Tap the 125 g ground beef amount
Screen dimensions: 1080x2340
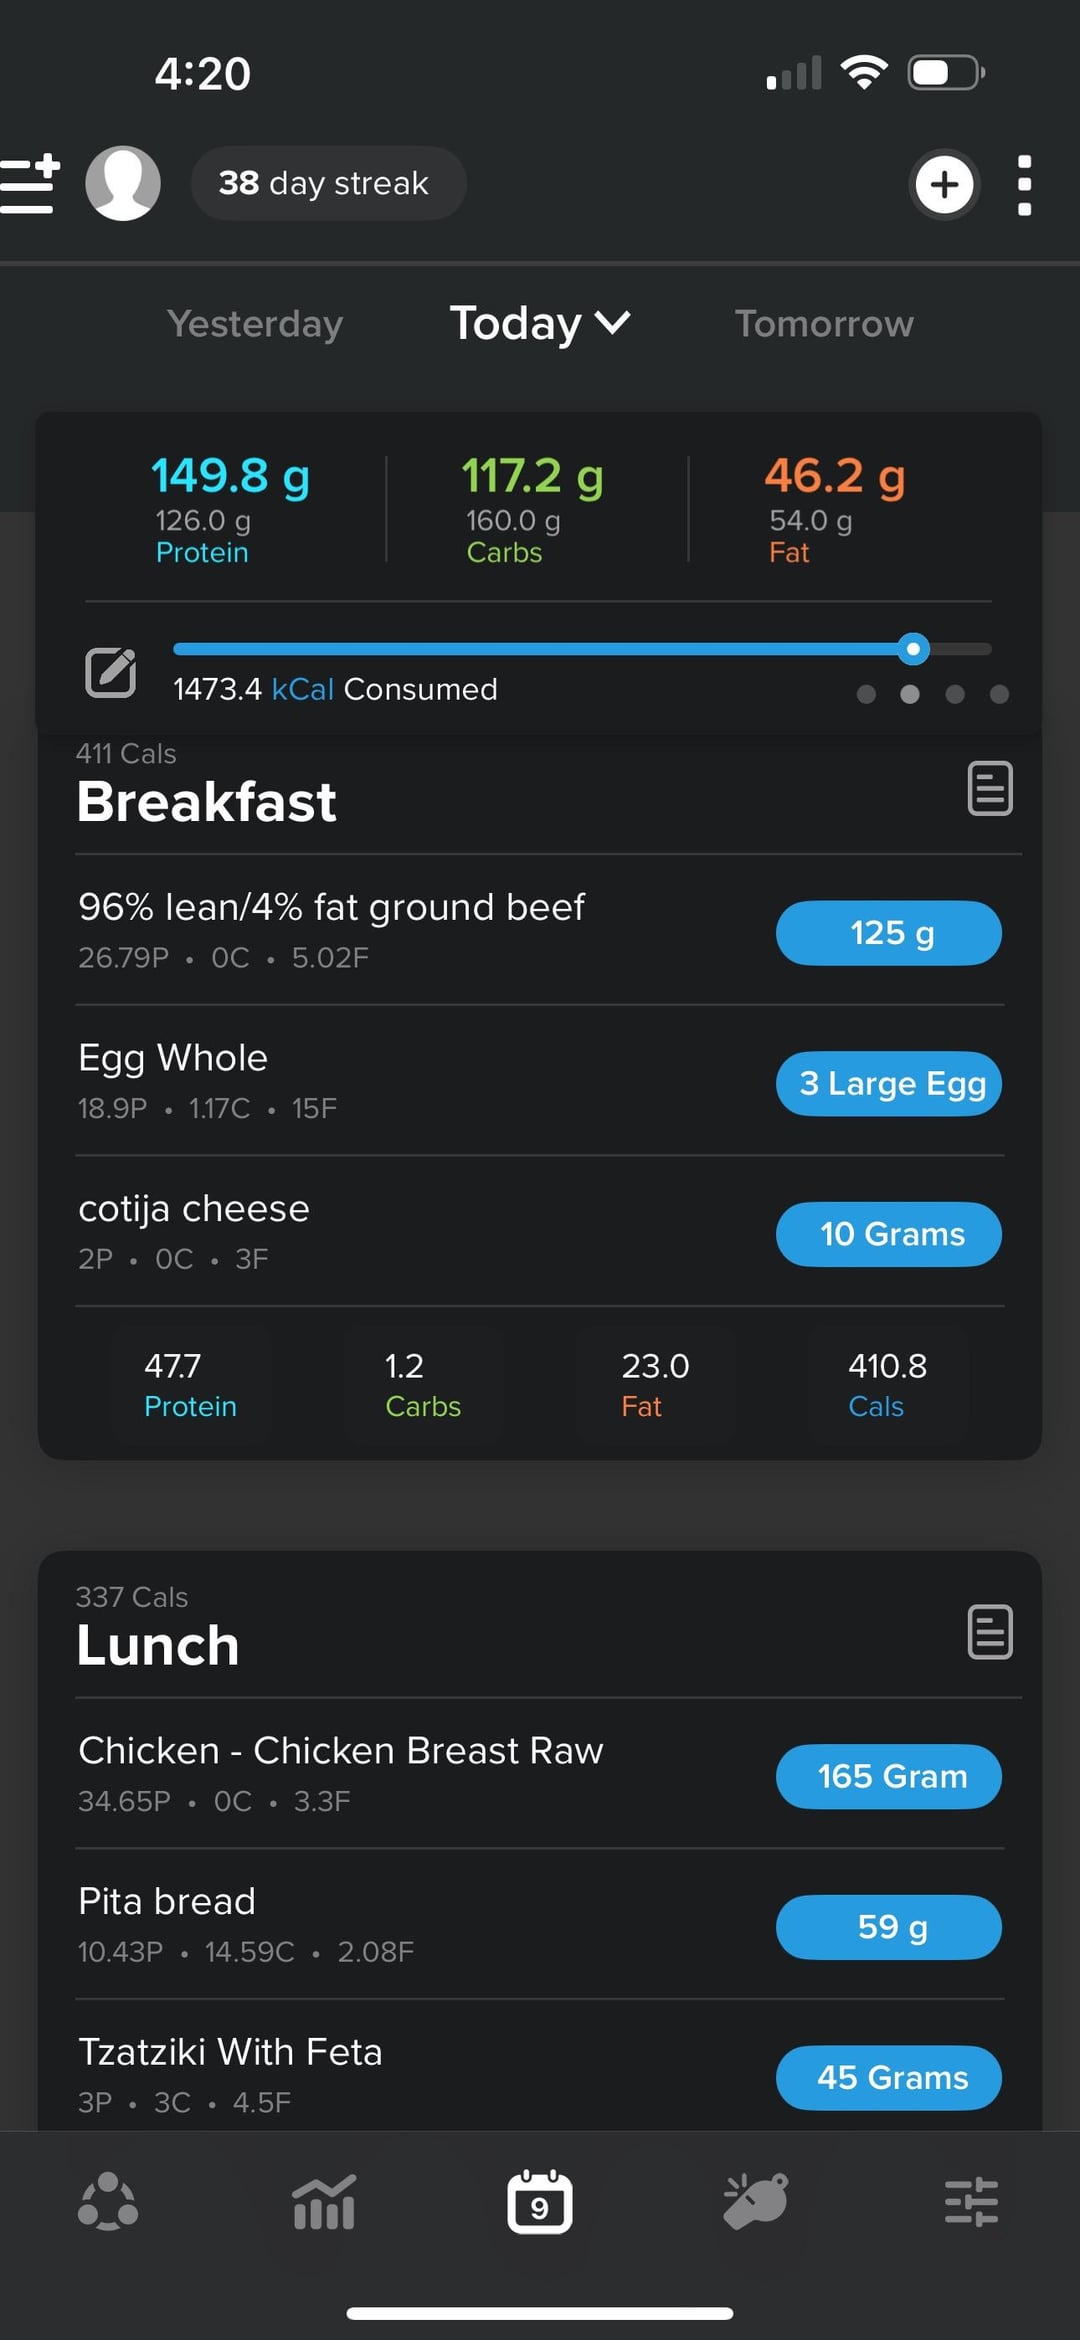[888, 933]
